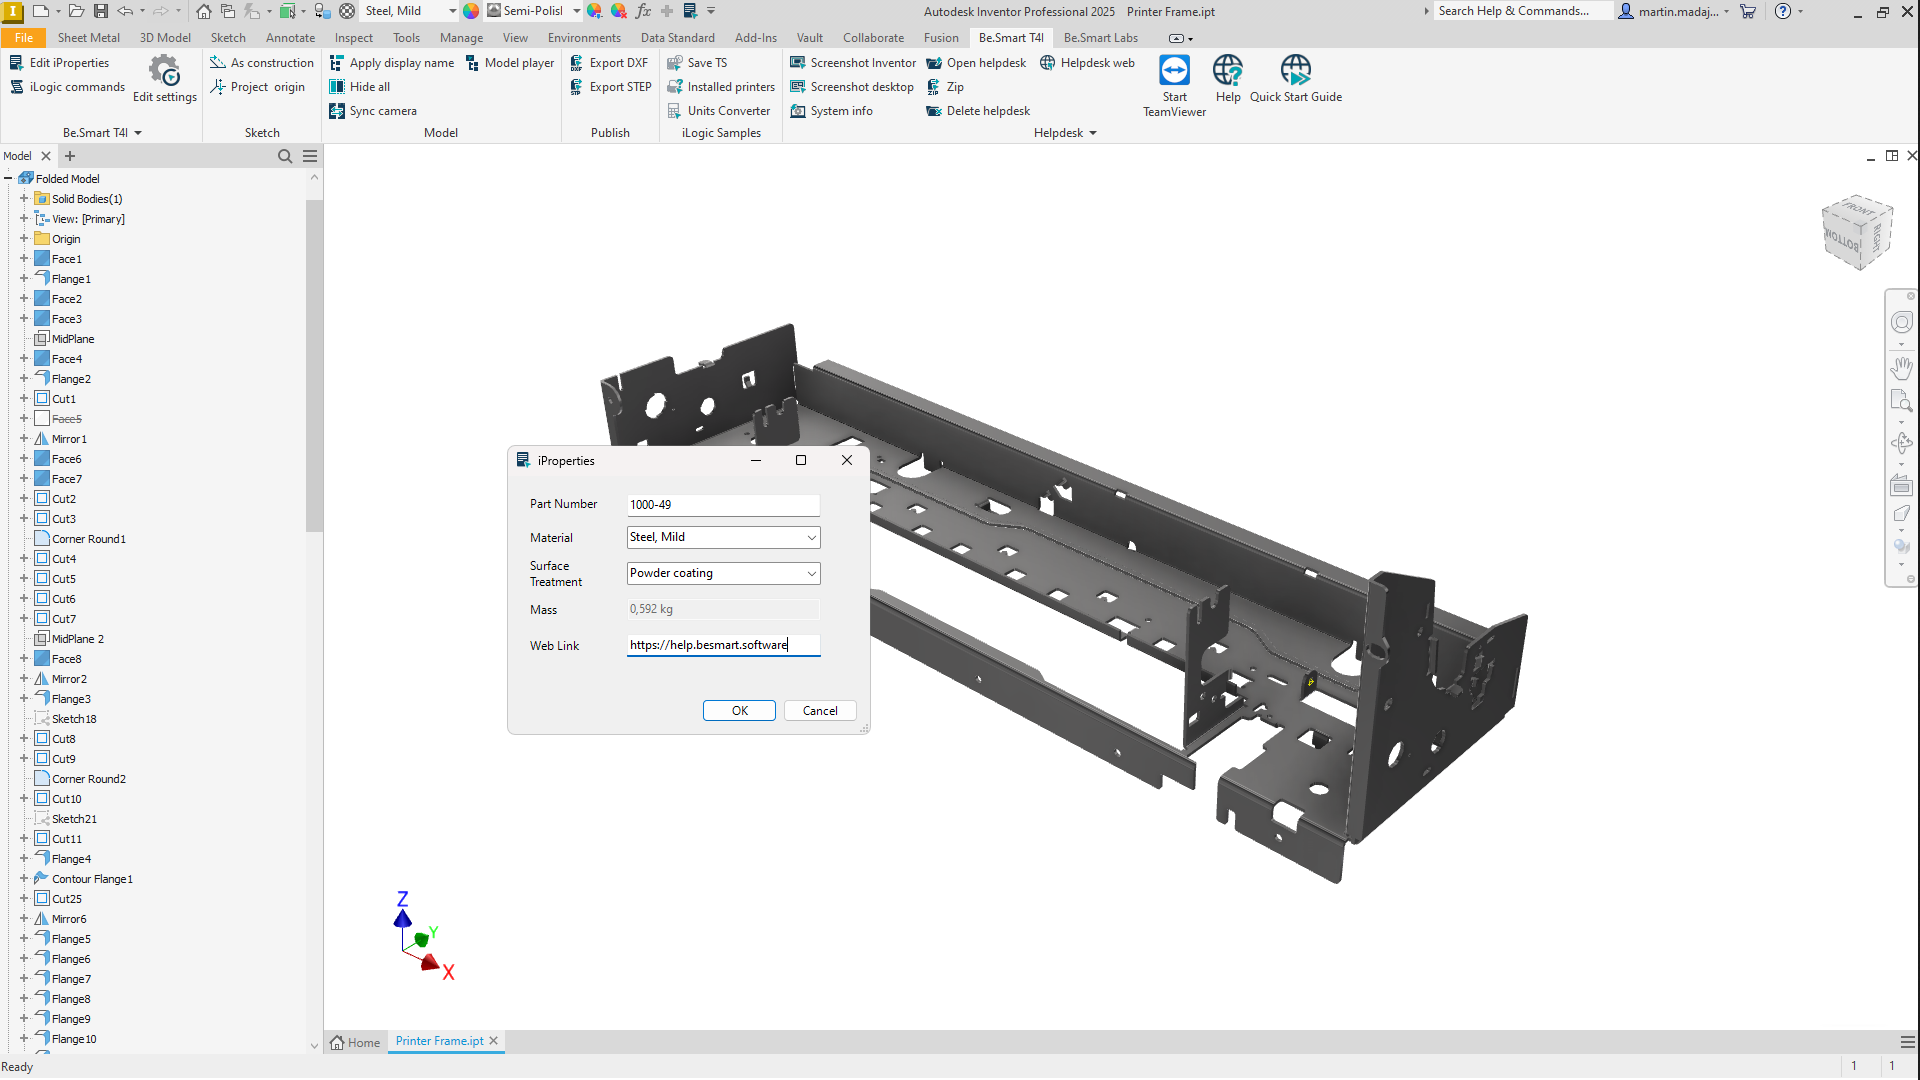The width and height of the screenshot is (1920, 1080).
Task: Collapse the Folded Model root node
Action: tap(9, 179)
